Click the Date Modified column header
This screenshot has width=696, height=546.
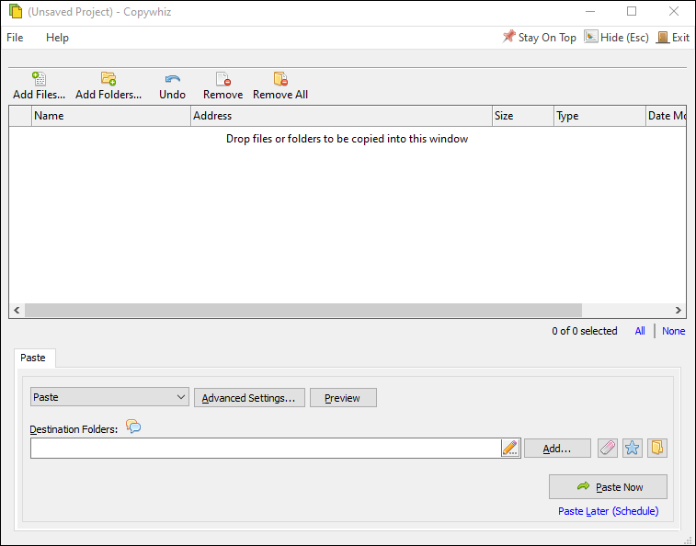pos(666,116)
